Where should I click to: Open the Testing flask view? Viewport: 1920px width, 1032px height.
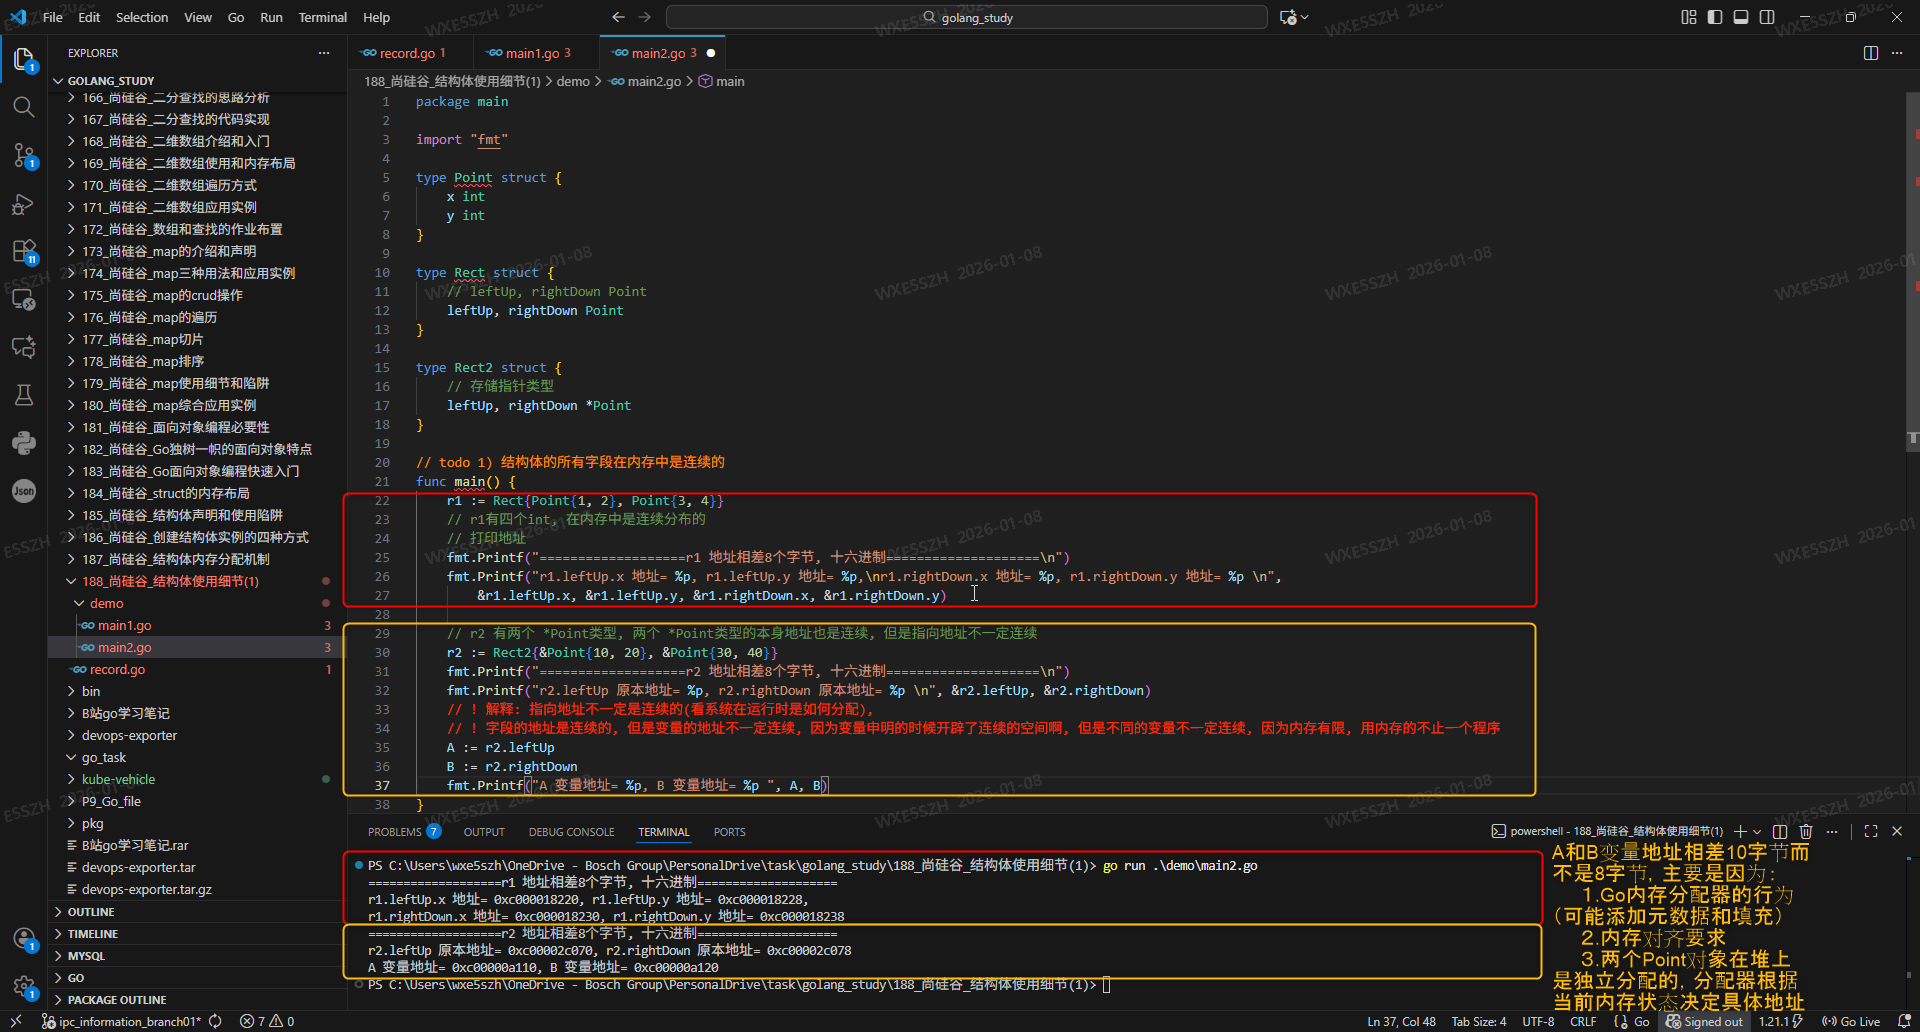[x=24, y=395]
